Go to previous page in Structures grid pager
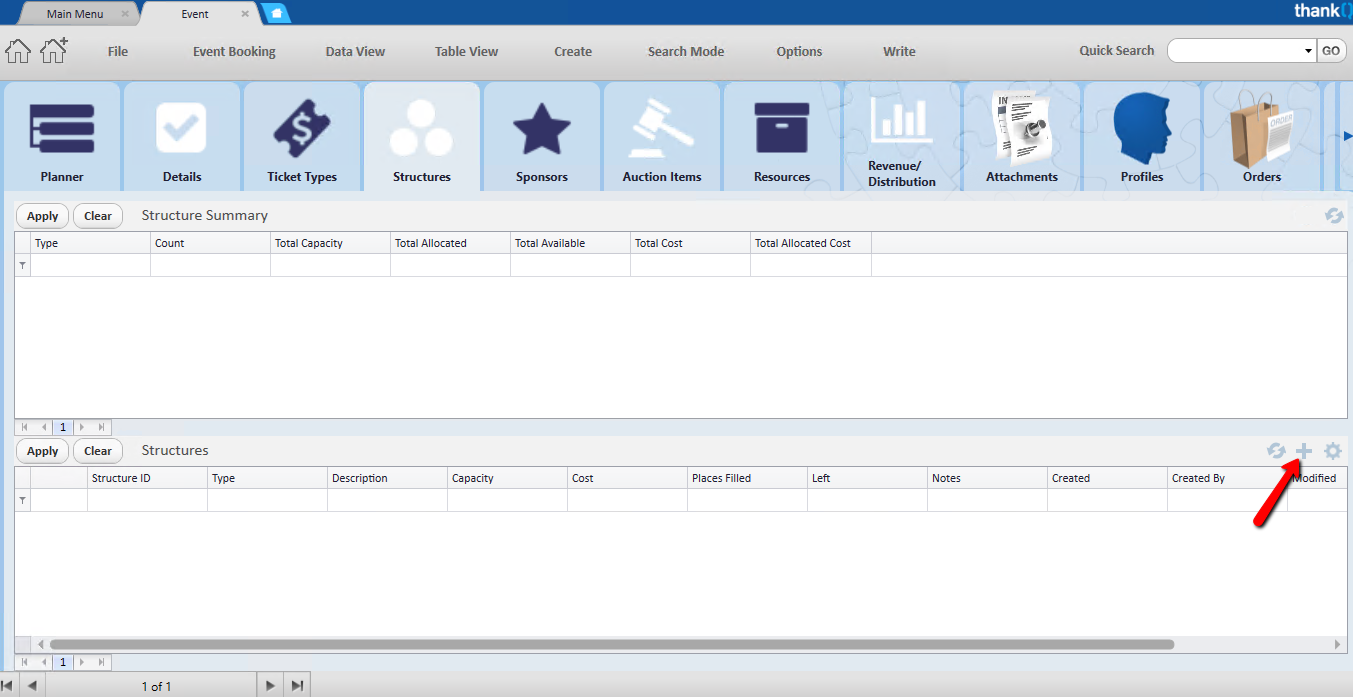 click(44, 662)
